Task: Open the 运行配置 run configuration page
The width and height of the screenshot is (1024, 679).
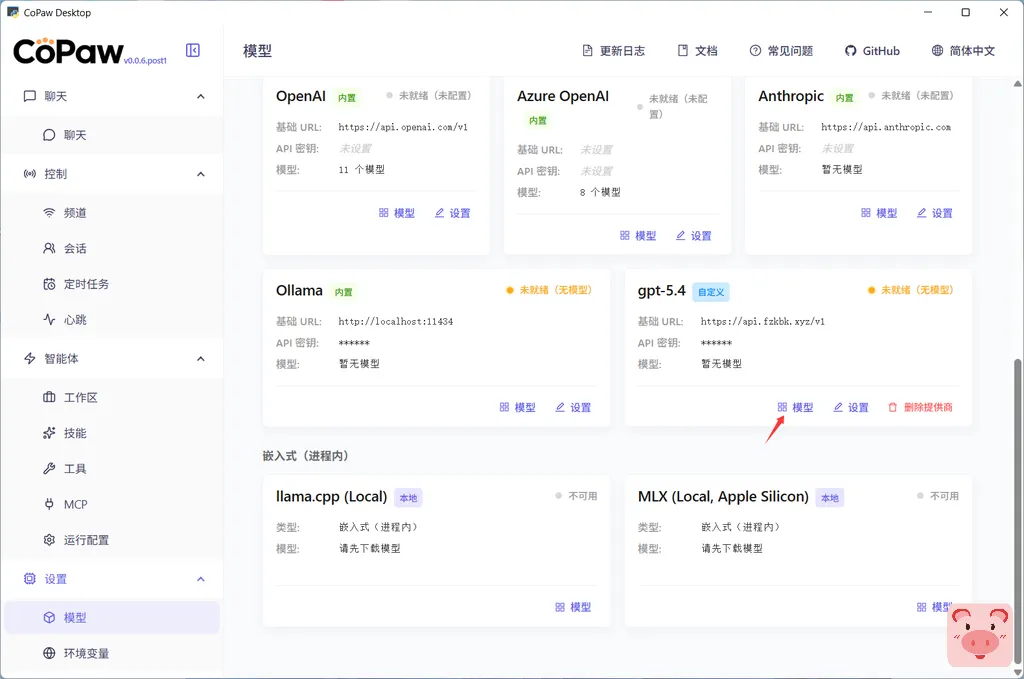Action: pyautogui.click(x=112, y=540)
